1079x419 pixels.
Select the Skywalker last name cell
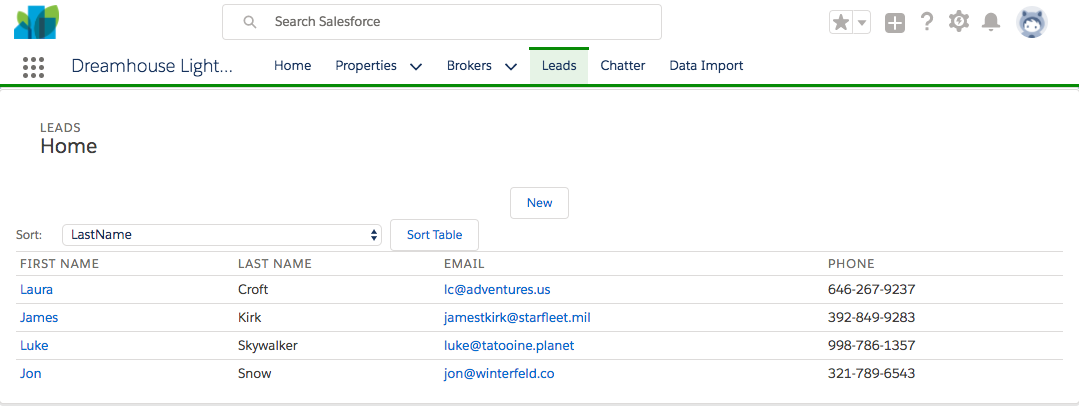[268, 345]
